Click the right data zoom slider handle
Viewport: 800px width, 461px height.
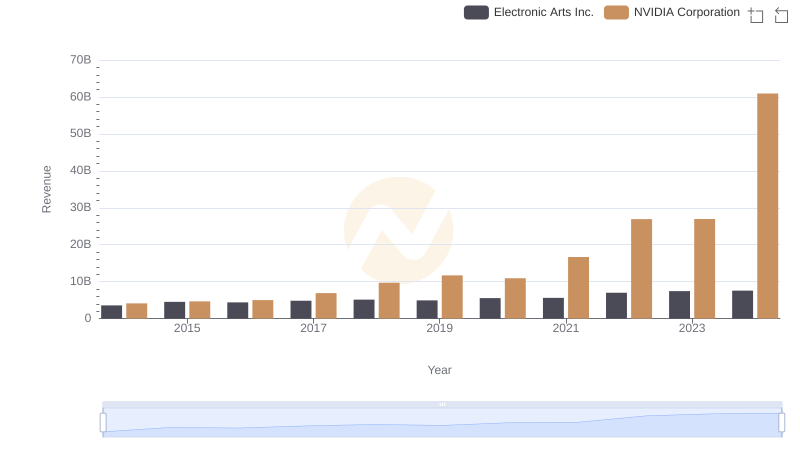click(x=781, y=423)
